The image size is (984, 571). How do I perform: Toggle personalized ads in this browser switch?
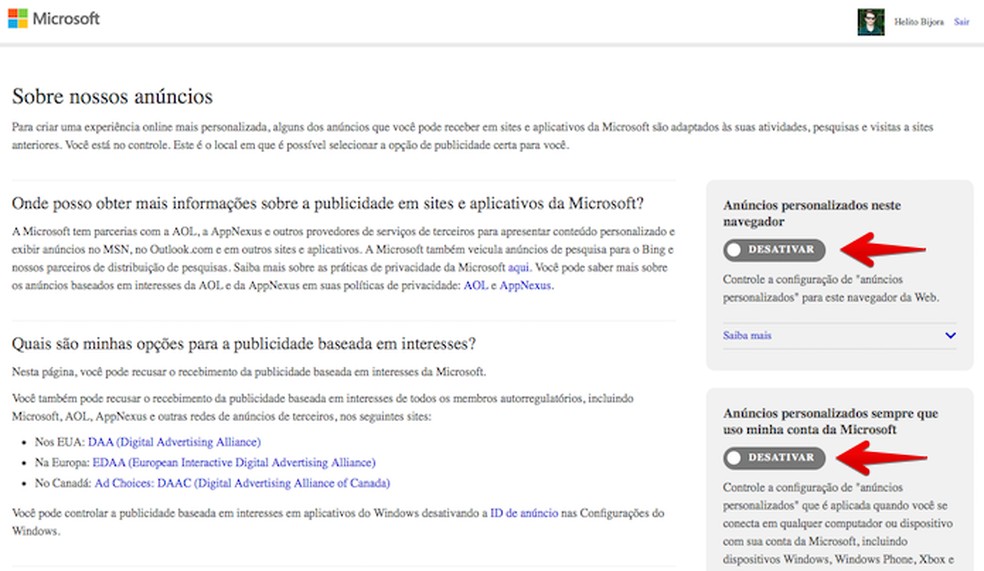click(774, 250)
